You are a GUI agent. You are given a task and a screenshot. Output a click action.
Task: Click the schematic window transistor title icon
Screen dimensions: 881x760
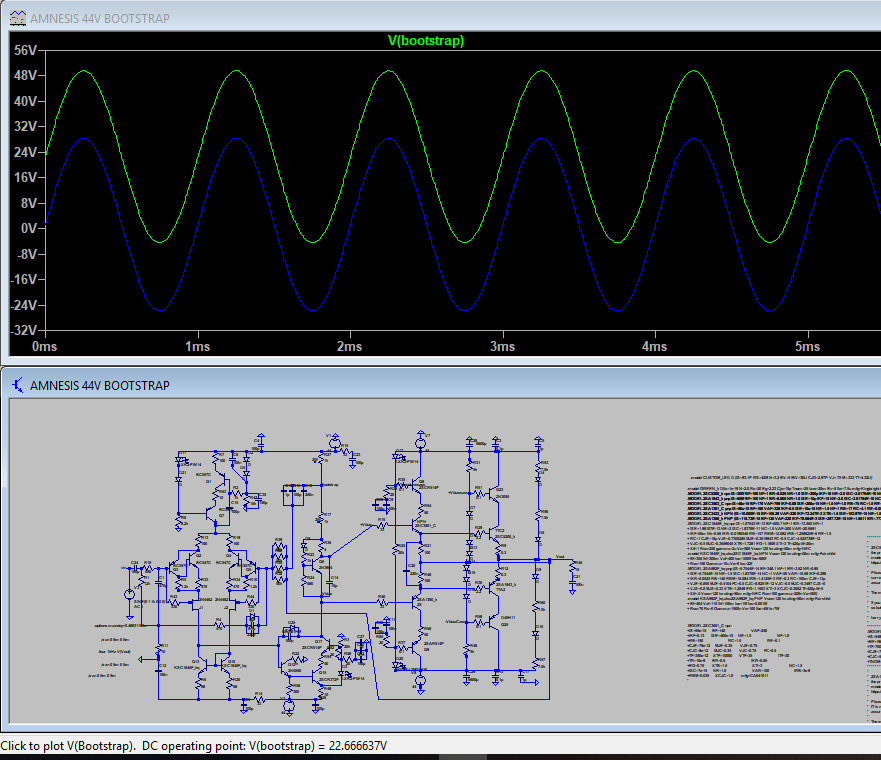coord(17,385)
